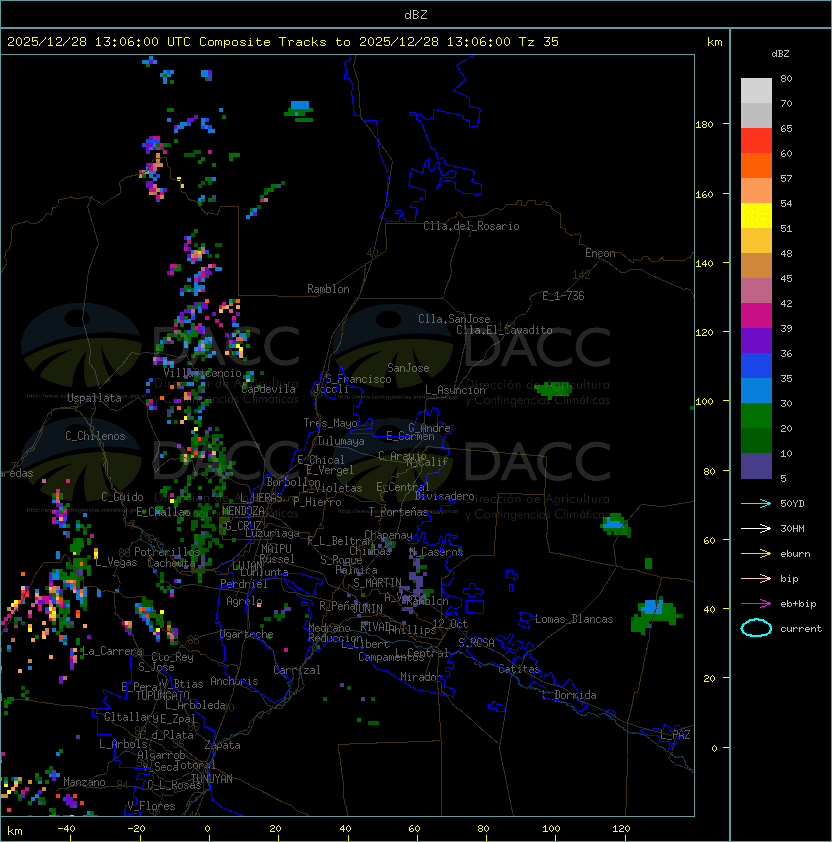Image resolution: width=832 pixels, height=842 pixels.
Task: Click the eb+bip legend label
Action: (x=798, y=604)
